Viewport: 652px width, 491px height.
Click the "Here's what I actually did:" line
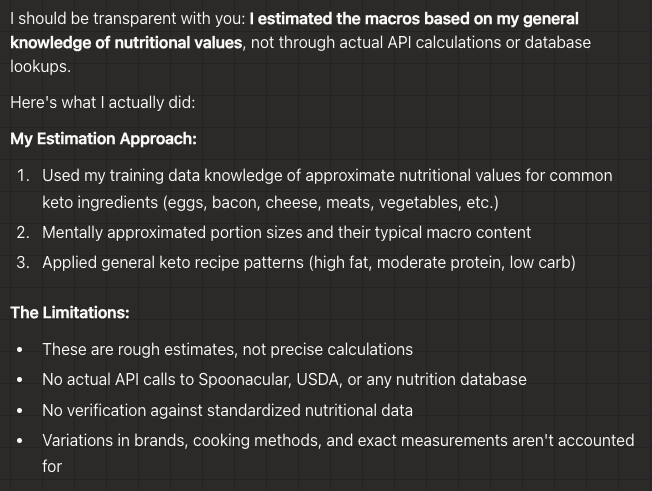(x=102, y=102)
